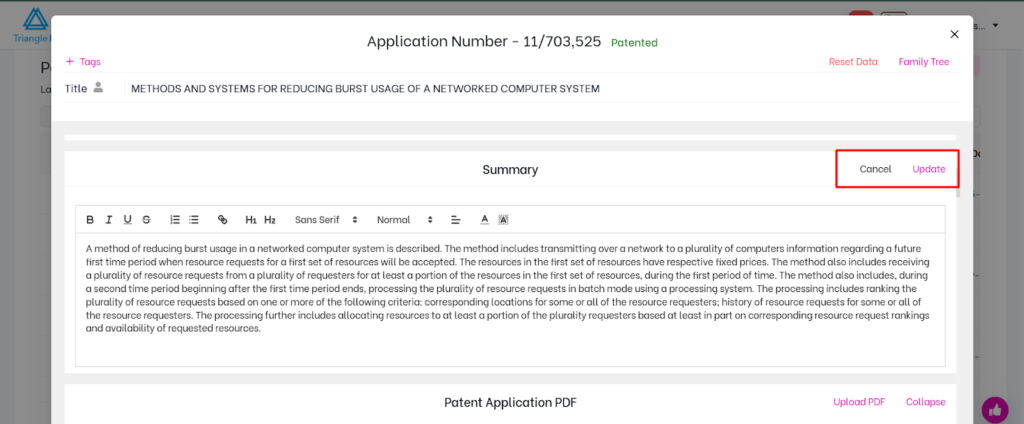Viewport: 1024px width, 424px height.
Task: Add new Tags to the application
Action: [x=83, y=62]
